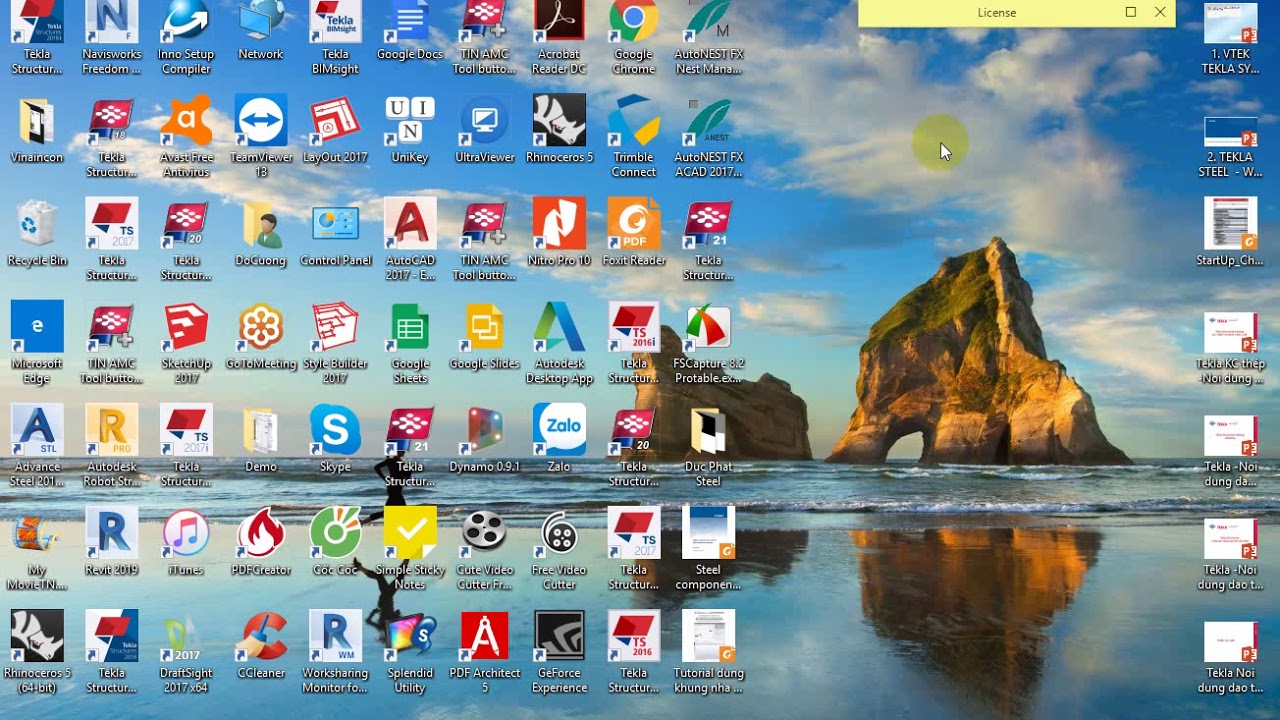Open the Zalo desktop shortcut
Screen dimensions: 1280x720
(x=559, y=439)
